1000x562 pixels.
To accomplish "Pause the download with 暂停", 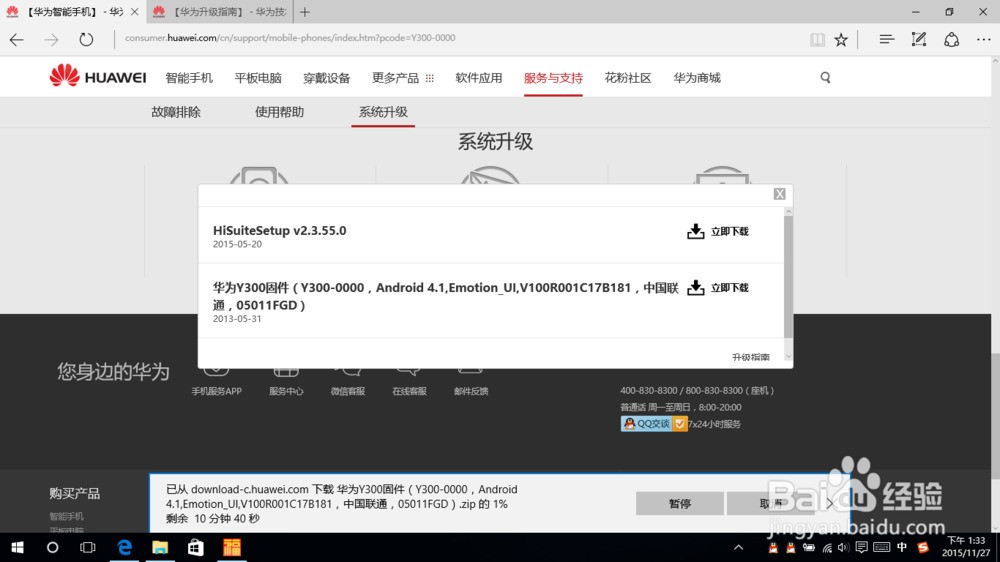I will (x=679, y=503).
